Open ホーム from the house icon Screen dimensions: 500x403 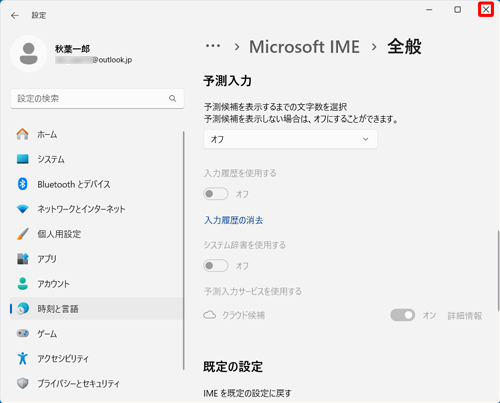[x=23, y=134]
